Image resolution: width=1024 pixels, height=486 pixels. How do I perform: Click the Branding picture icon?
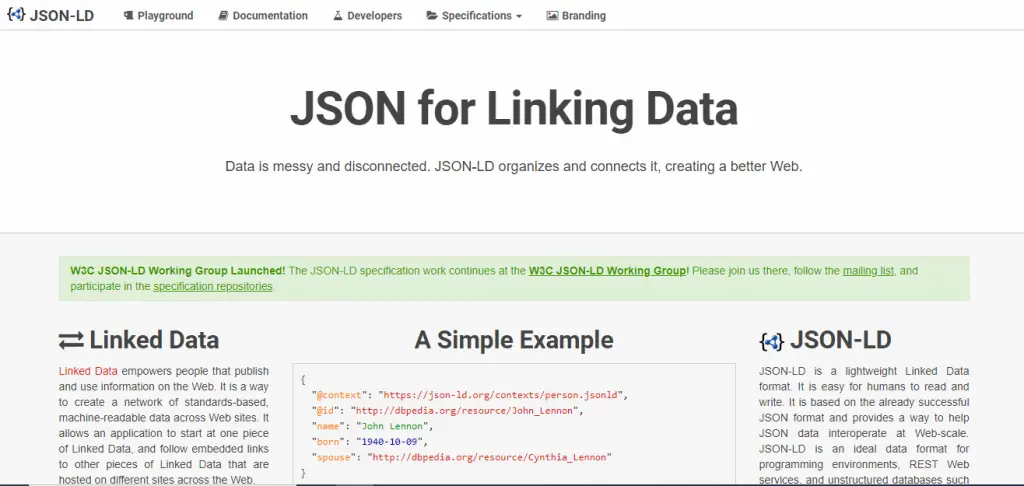click(x=552, y=16)
